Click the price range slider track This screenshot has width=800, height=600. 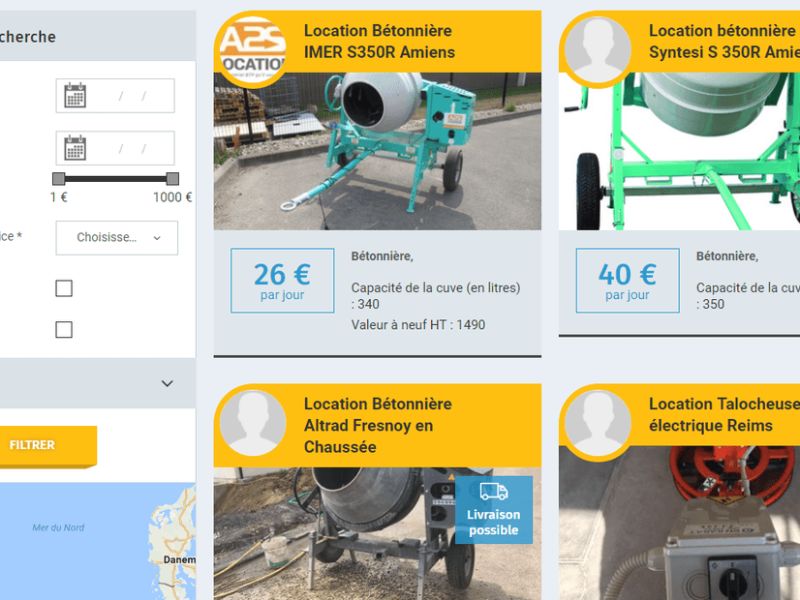[x=115, y=179]
